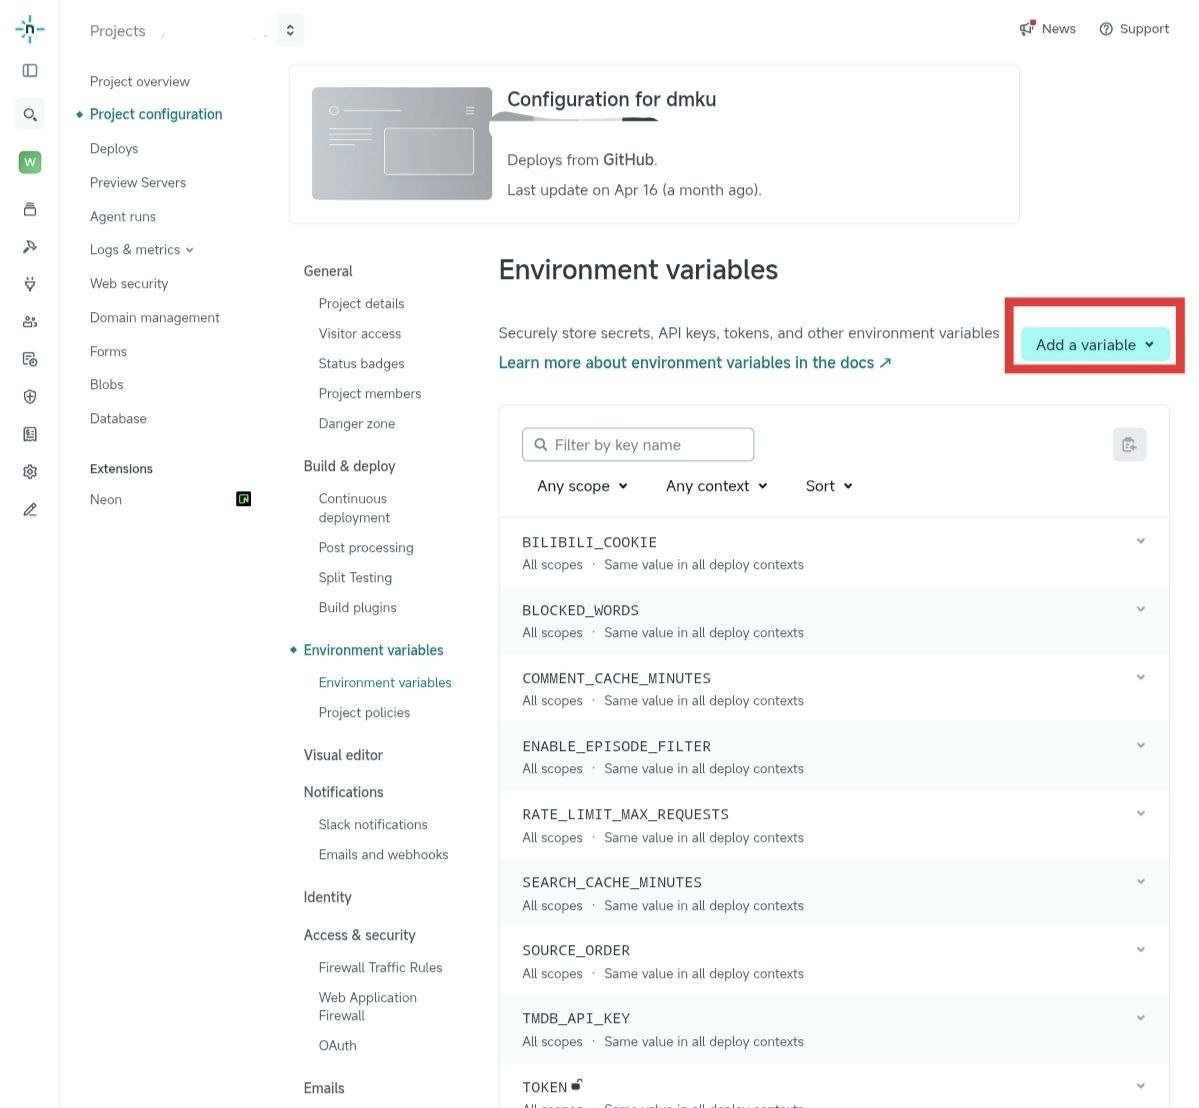Open Preview Servers
This screenshot has width=1199, height=1108.
(138, 182)
